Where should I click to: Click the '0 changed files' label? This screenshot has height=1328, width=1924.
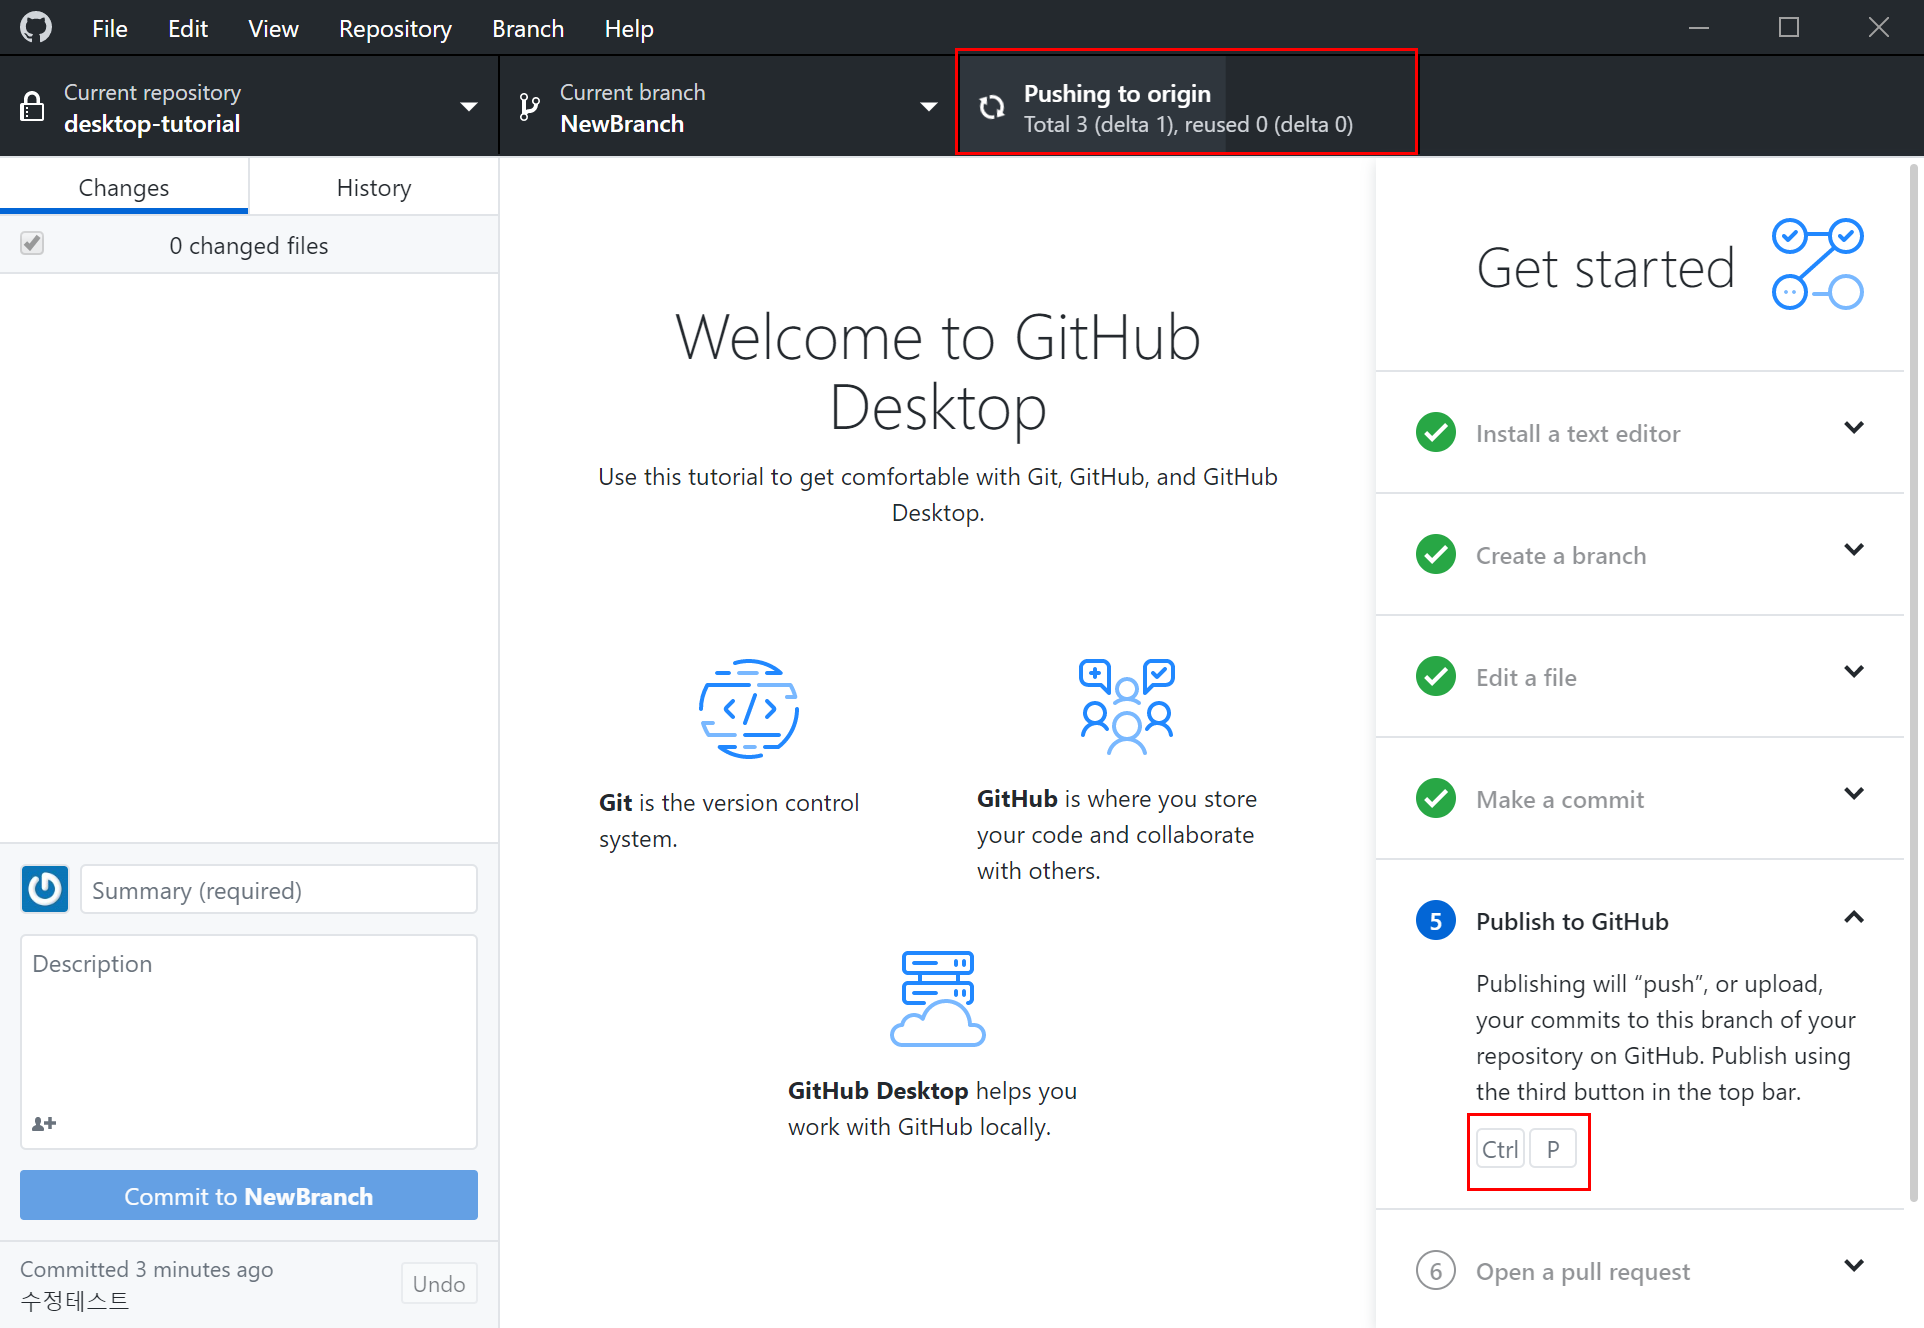pos(249,245)
